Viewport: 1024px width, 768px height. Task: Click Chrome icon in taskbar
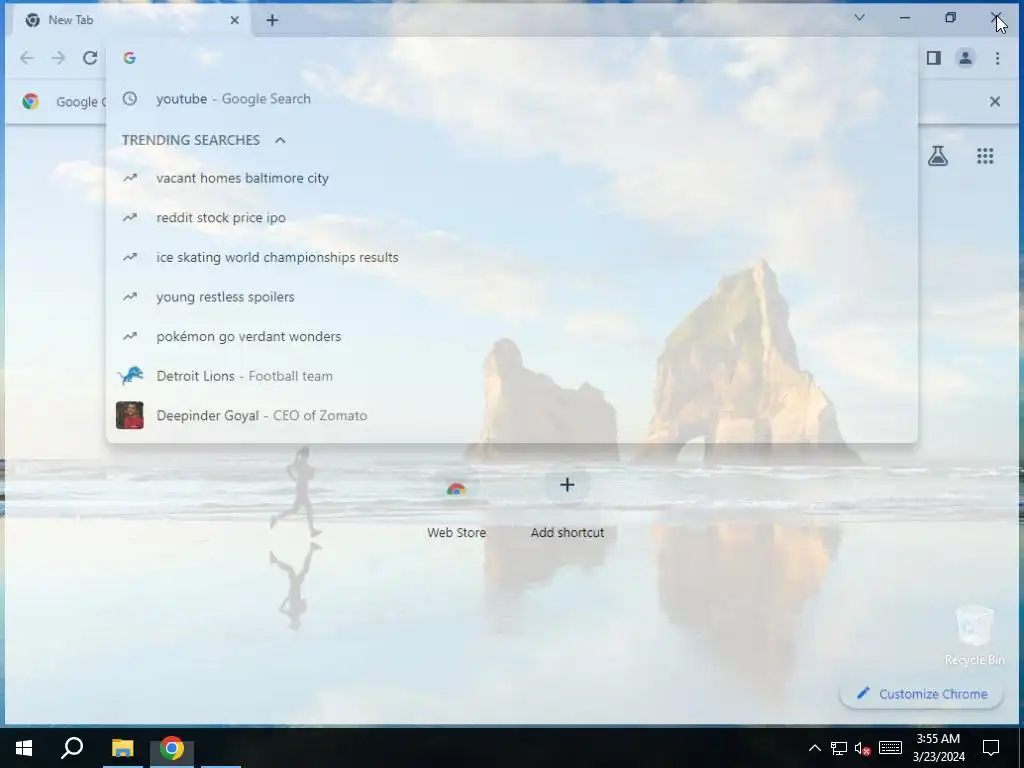pyautogui.click(x=172, y=748)
